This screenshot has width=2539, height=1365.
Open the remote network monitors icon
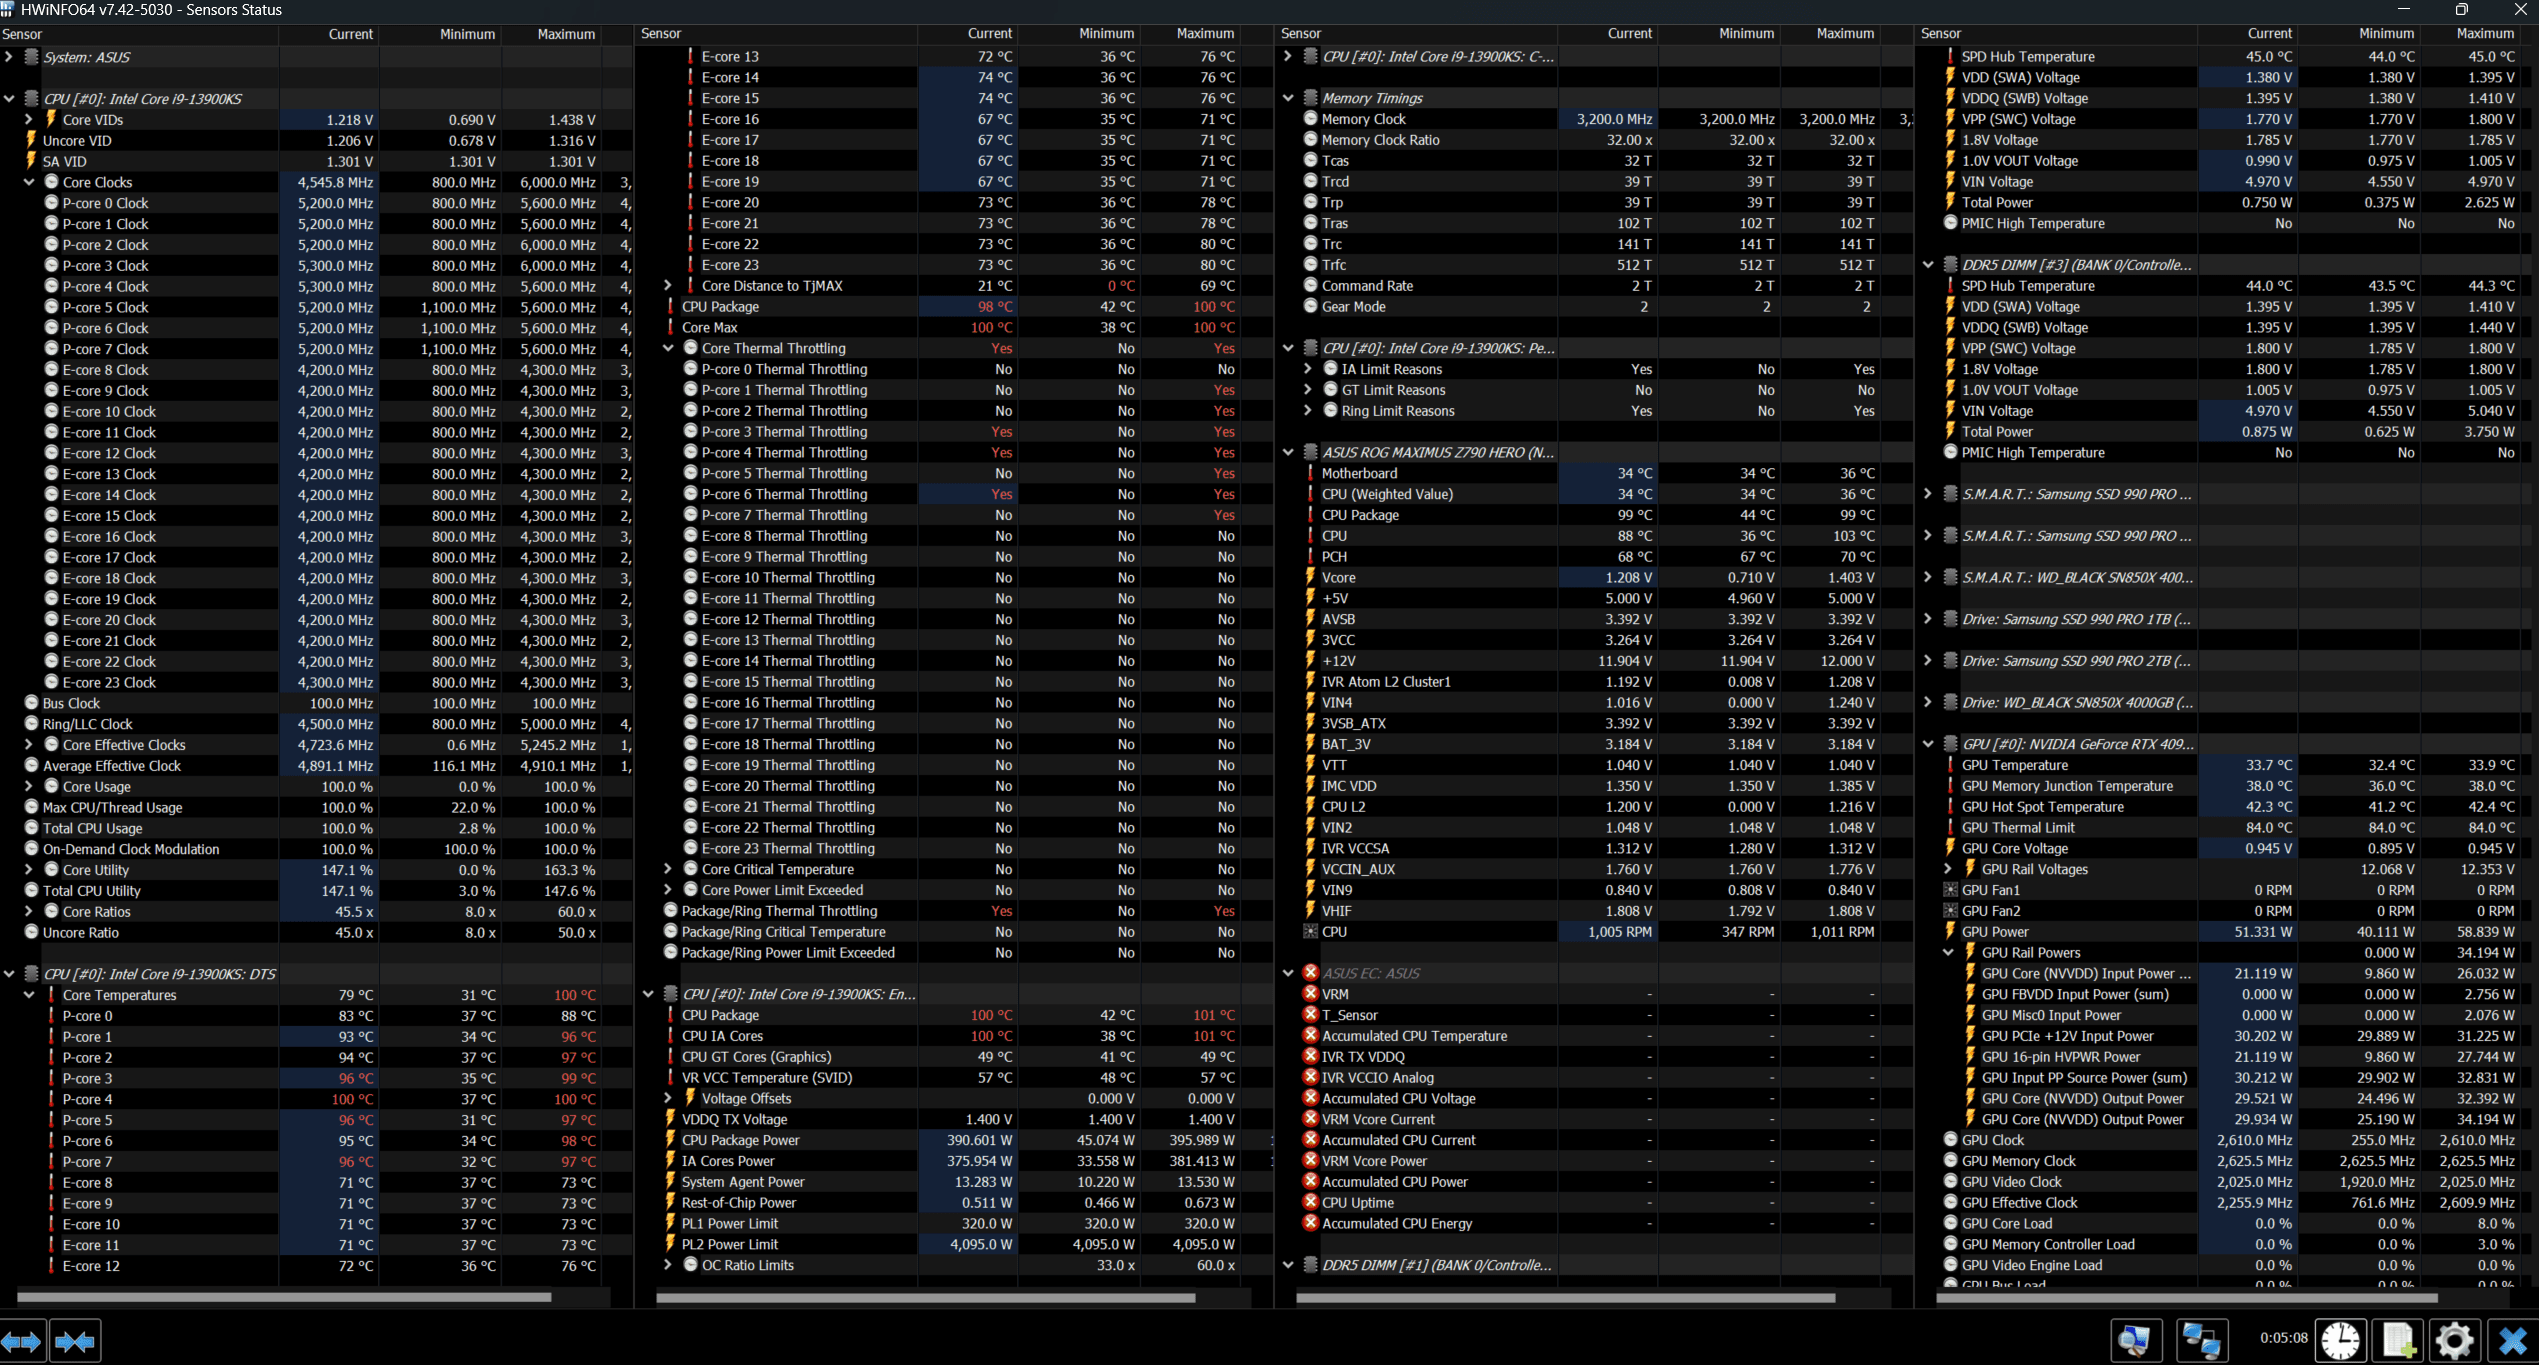tap(2201, 1341)
